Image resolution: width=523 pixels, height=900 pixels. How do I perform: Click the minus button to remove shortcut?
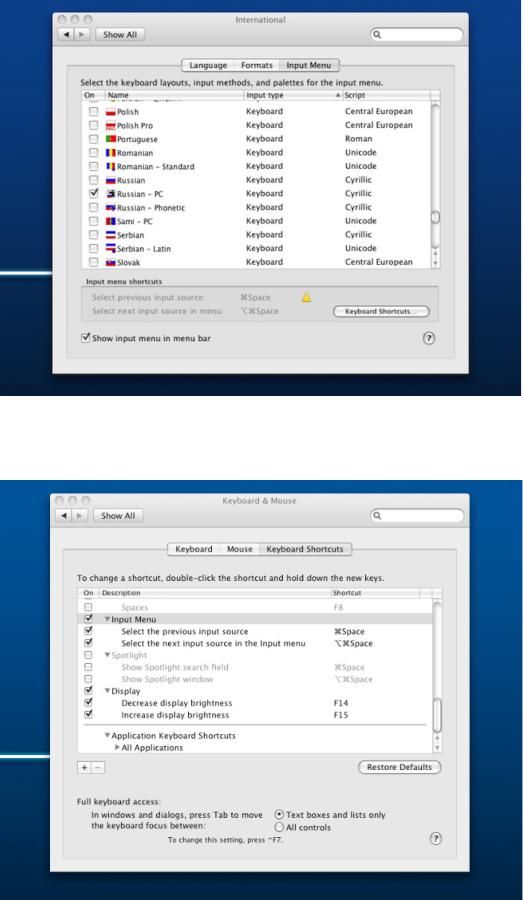(98, 767)
